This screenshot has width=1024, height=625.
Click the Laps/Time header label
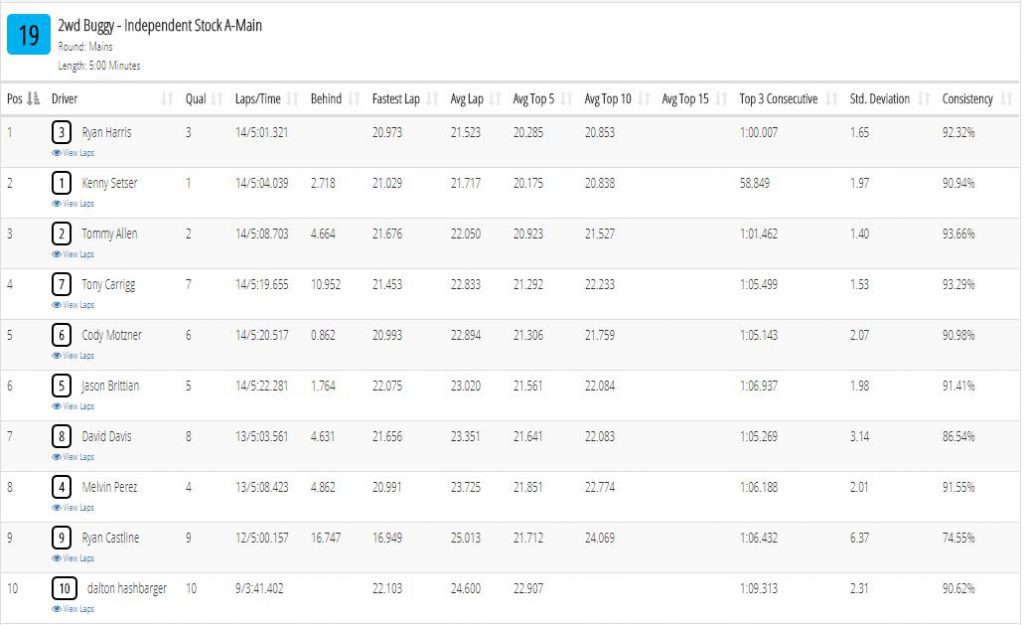pyautogui.click(x=257, y=99)
